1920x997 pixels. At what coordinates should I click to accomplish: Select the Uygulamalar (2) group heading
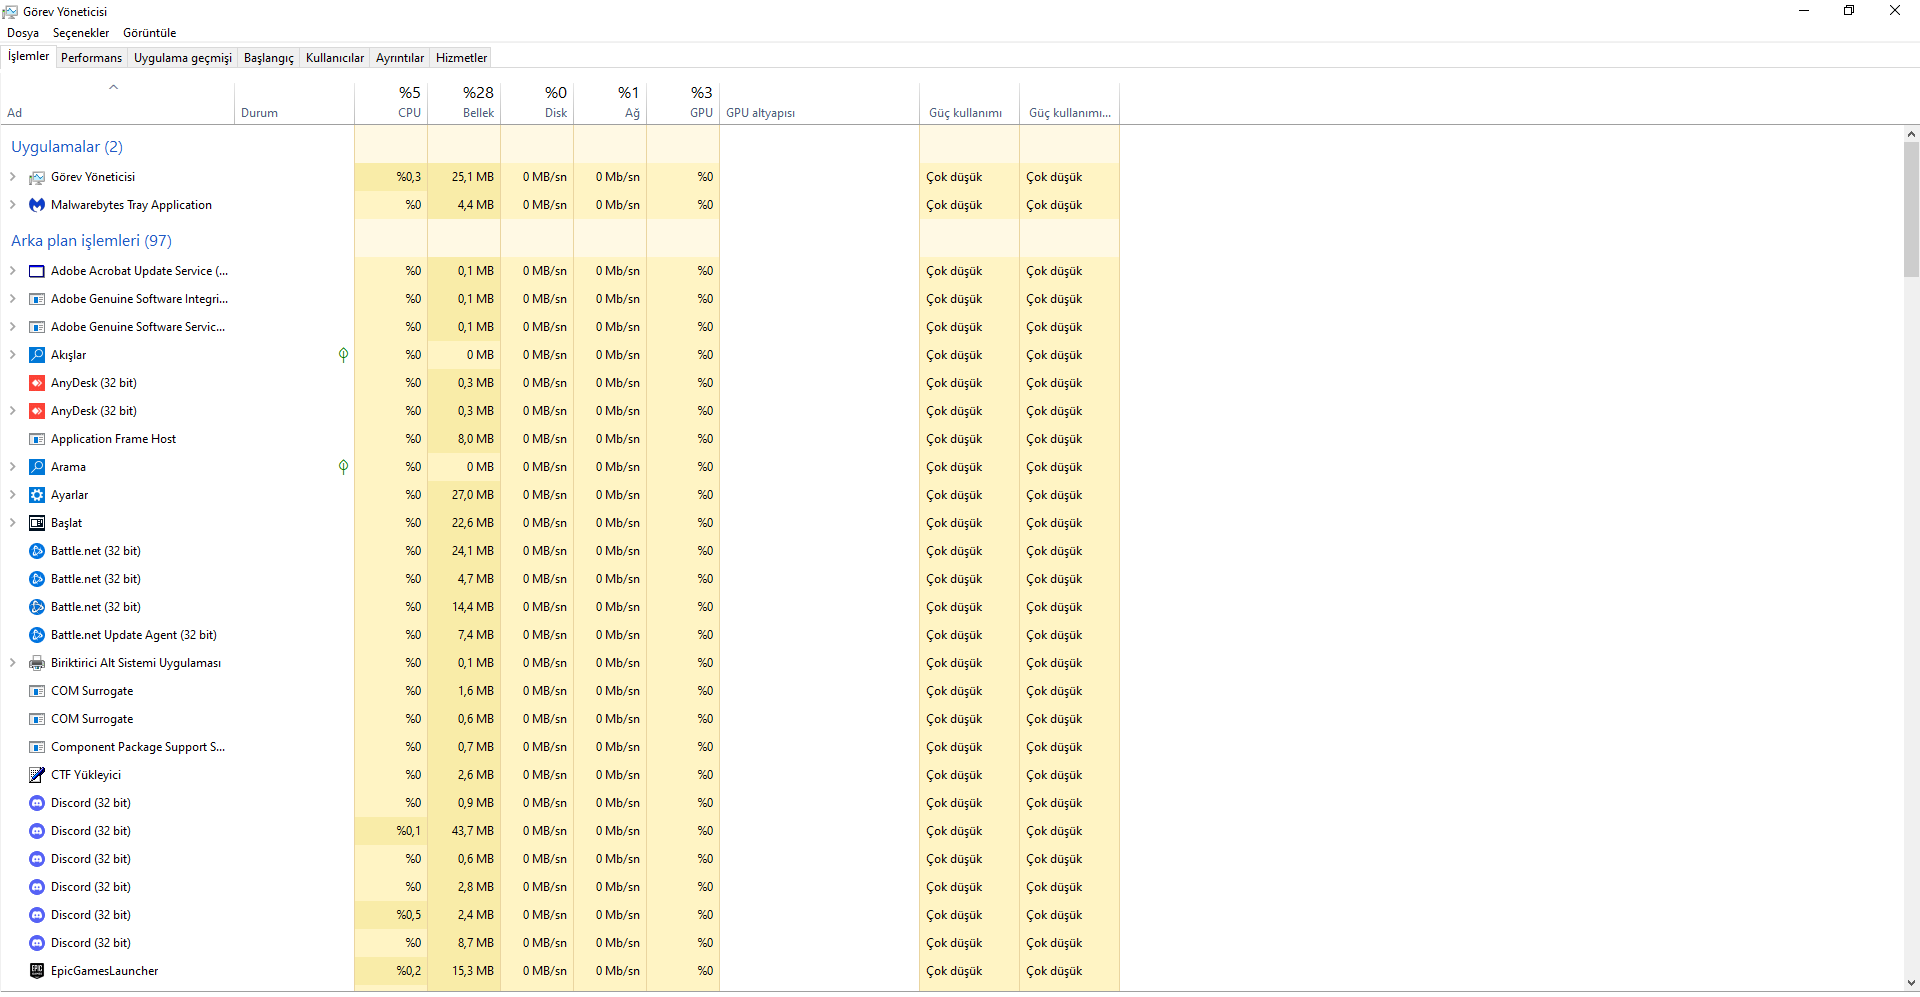(67, 147)
